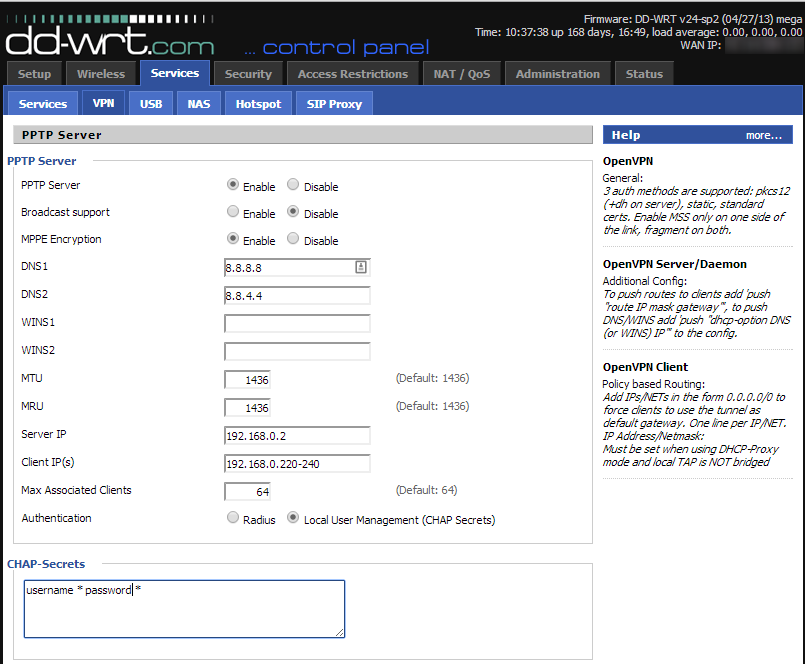The height and width of the screenshot is (664, 805).
Task: Open the Services sub-tab
Action: coord(43,103)
